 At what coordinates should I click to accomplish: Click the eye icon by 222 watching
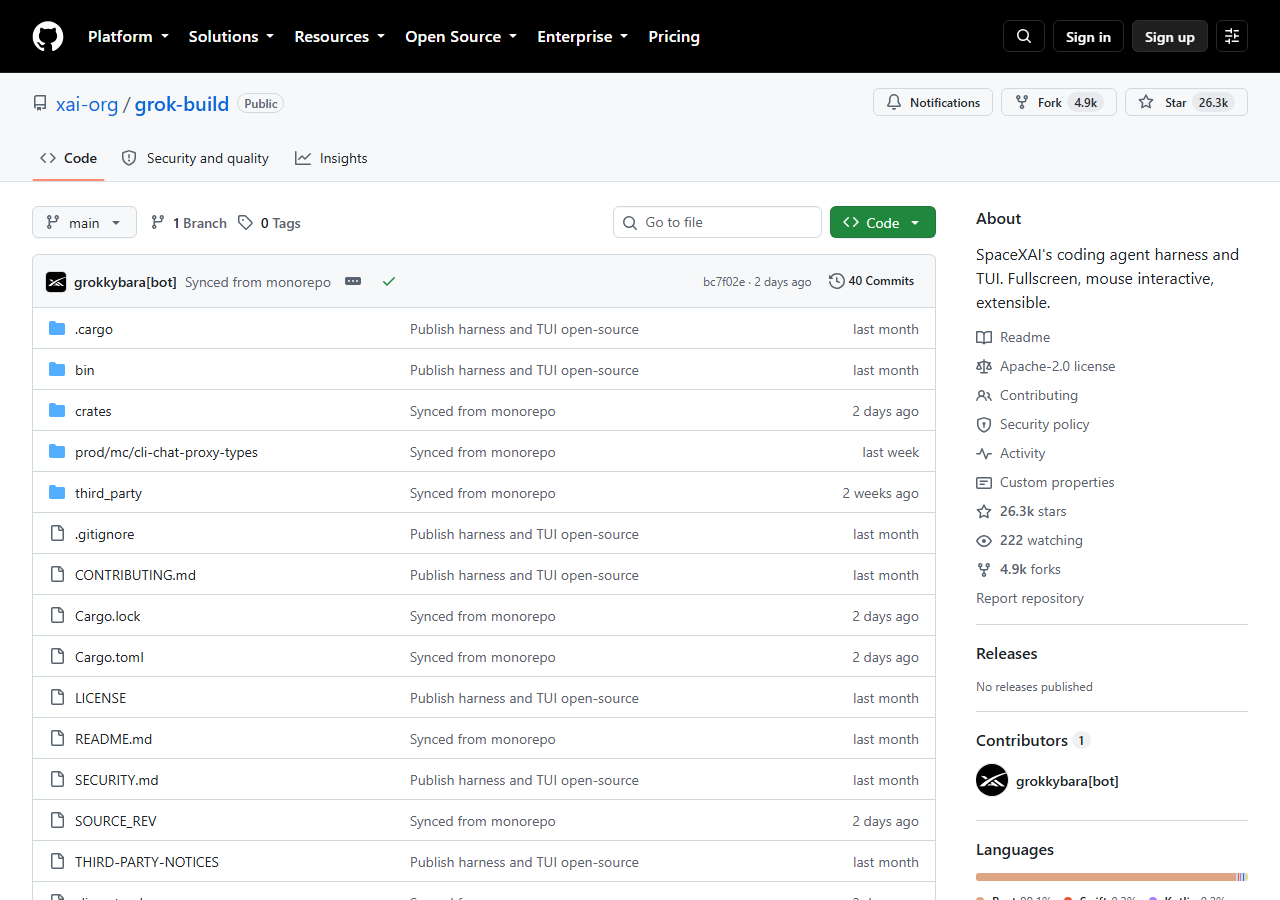(x=984, y=540)
